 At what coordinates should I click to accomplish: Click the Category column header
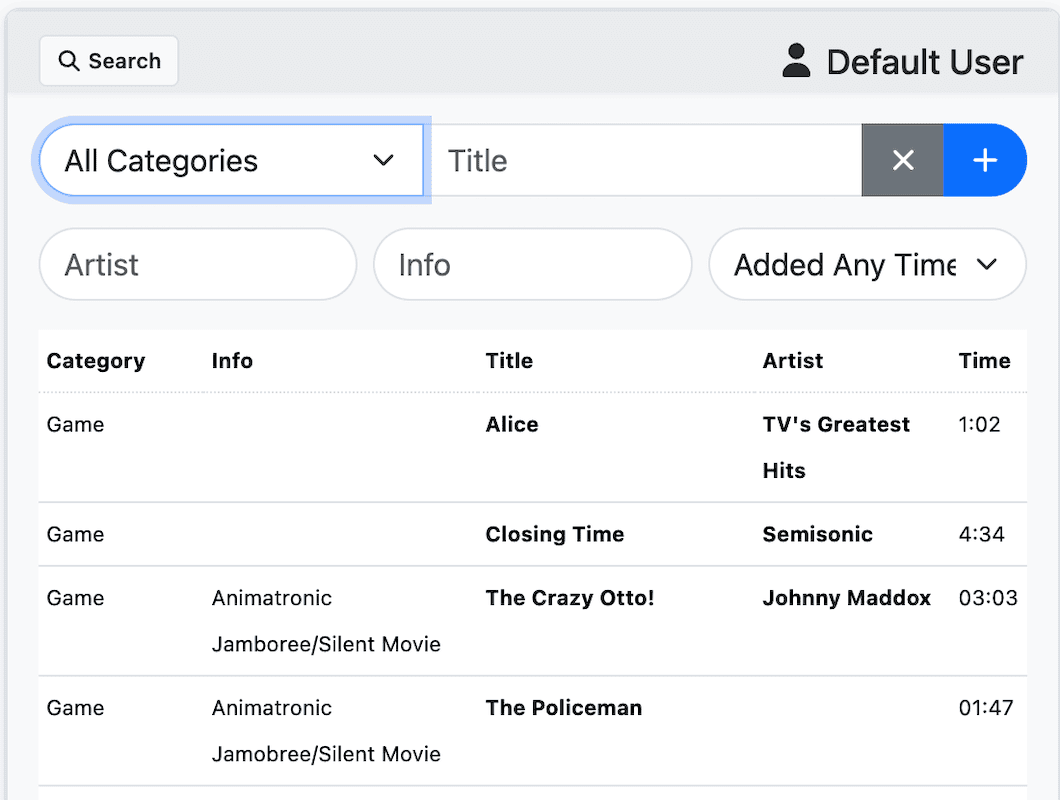(95, 361)
